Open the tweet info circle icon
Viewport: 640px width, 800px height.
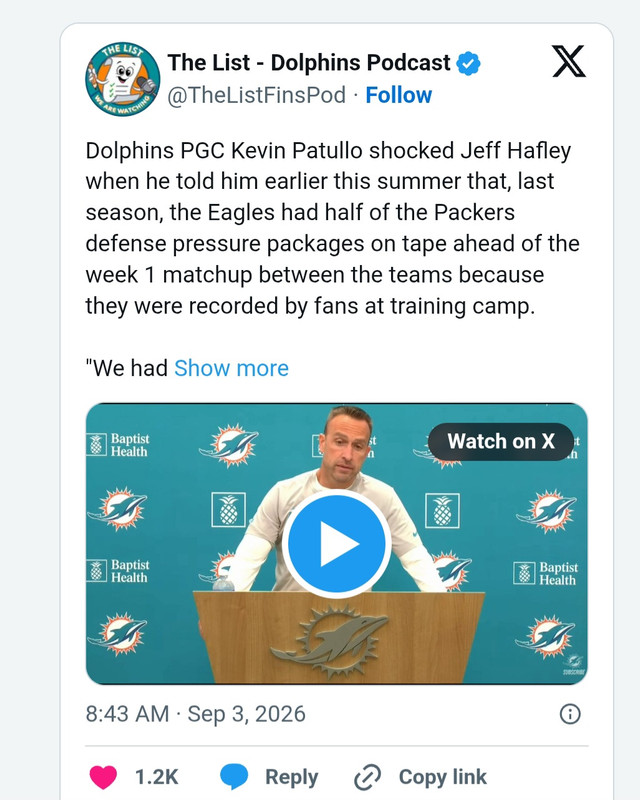coord(570,714)
